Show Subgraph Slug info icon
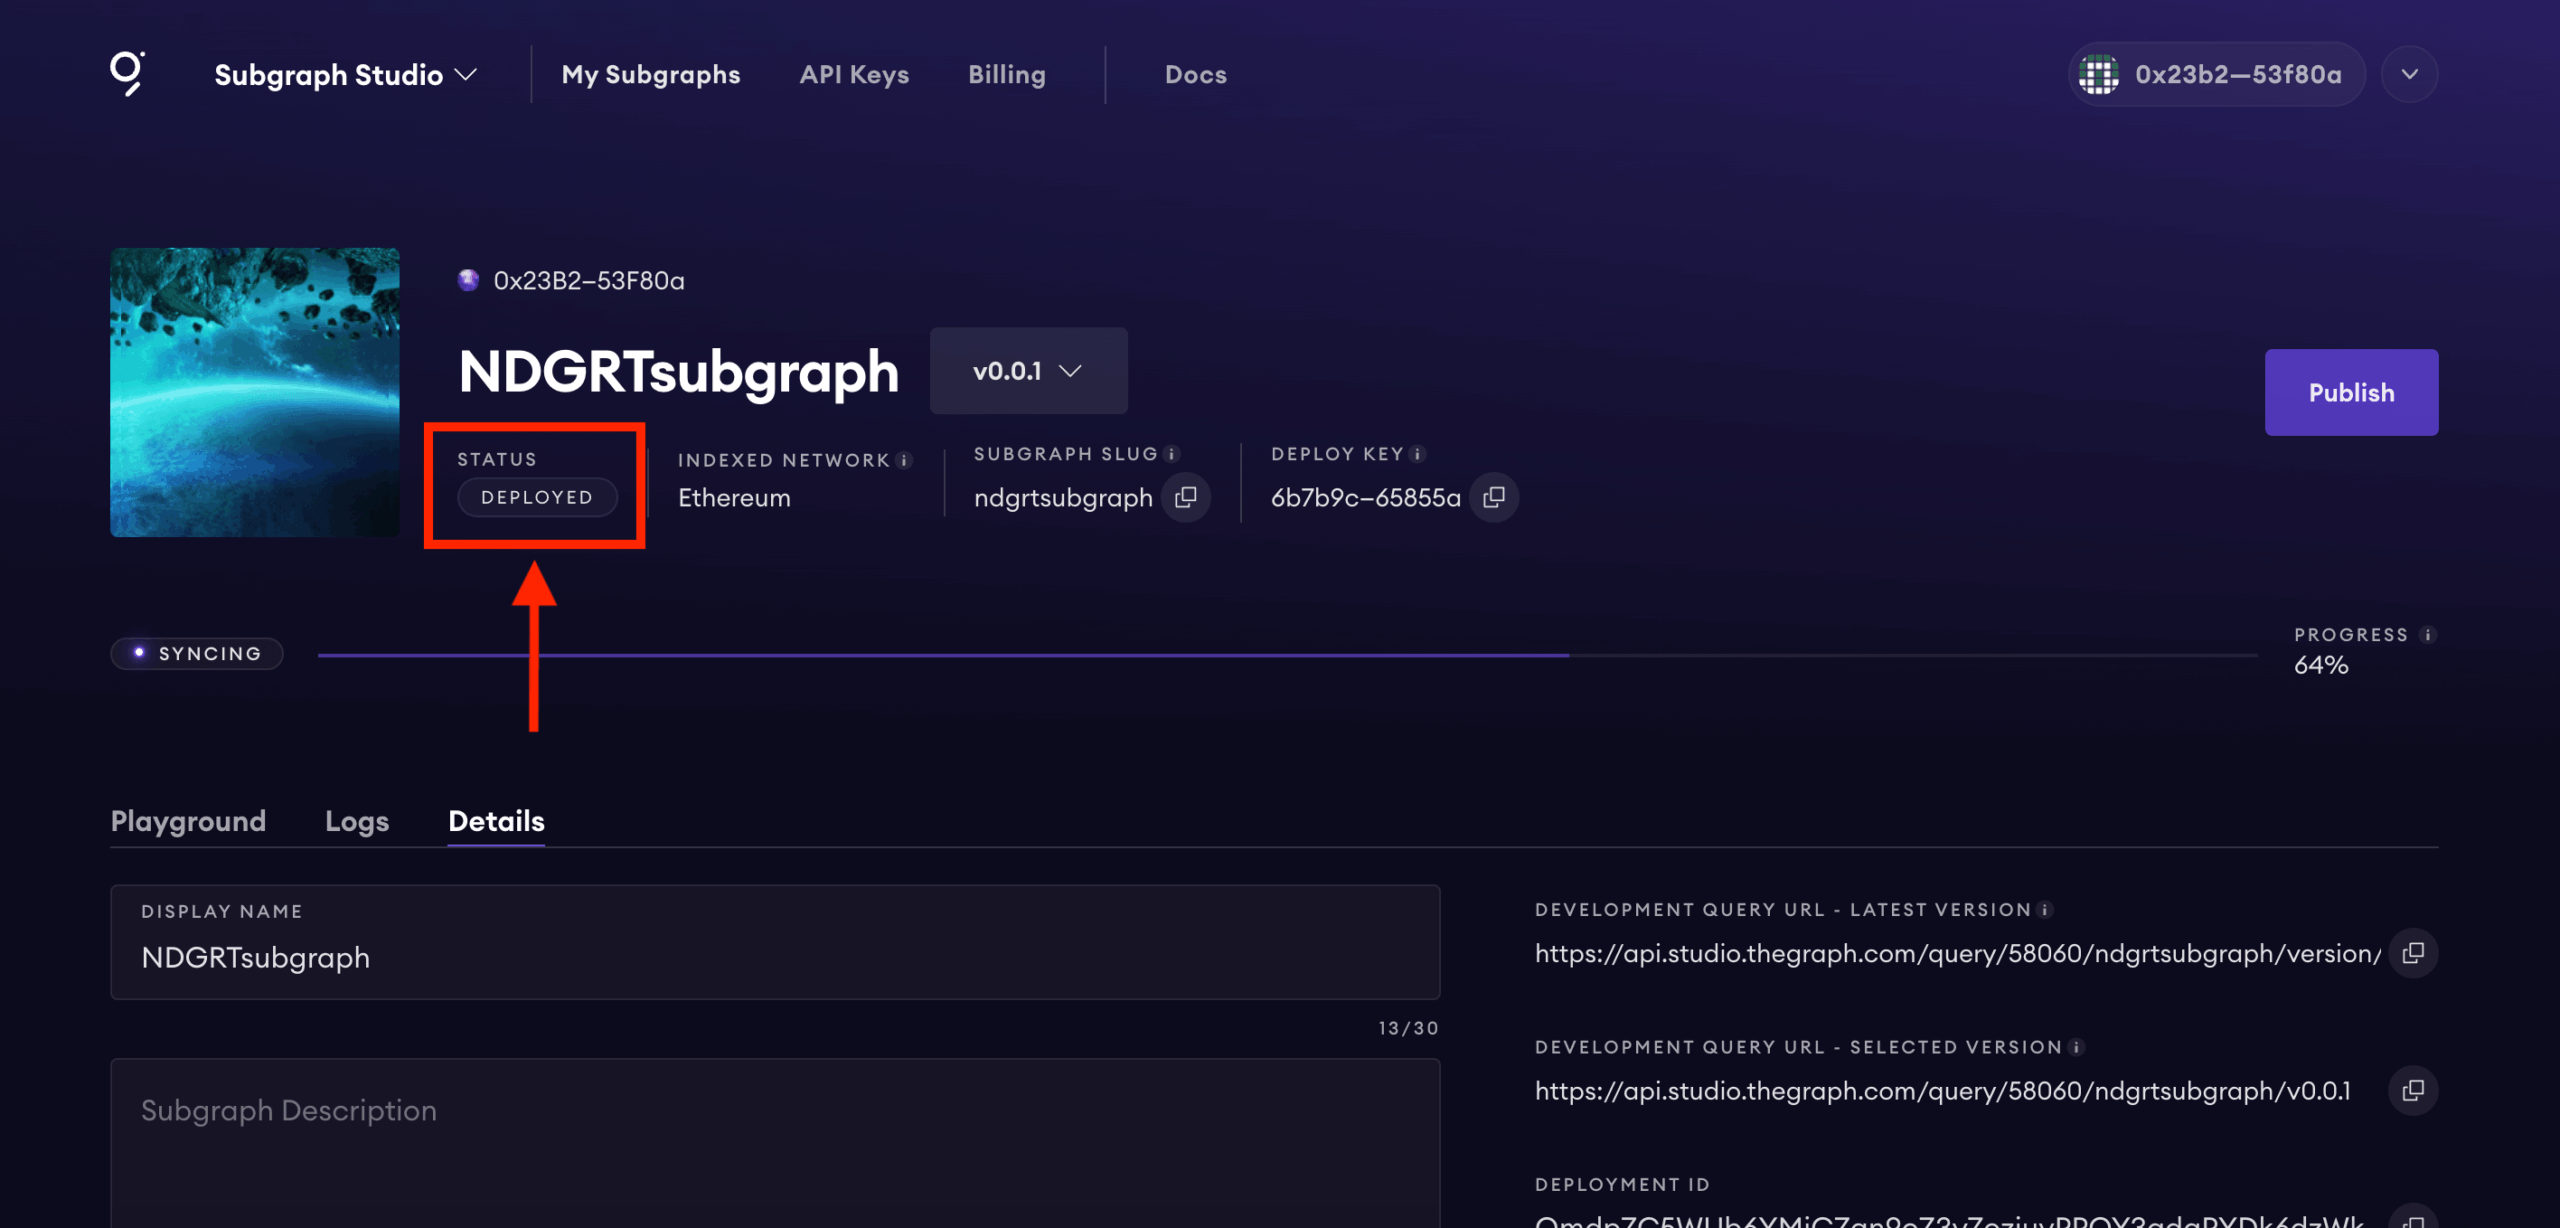The width and height of the screenshot is (2560, 1228). tap(1172, 454)
